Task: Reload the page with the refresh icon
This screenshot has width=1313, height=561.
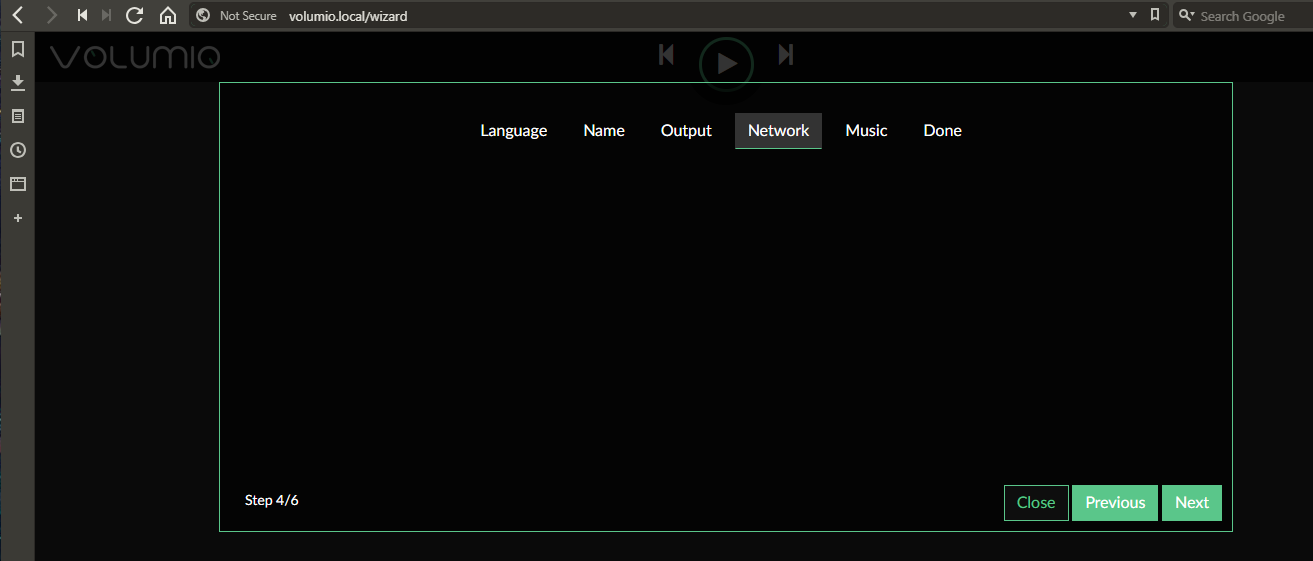Action: 134,15
